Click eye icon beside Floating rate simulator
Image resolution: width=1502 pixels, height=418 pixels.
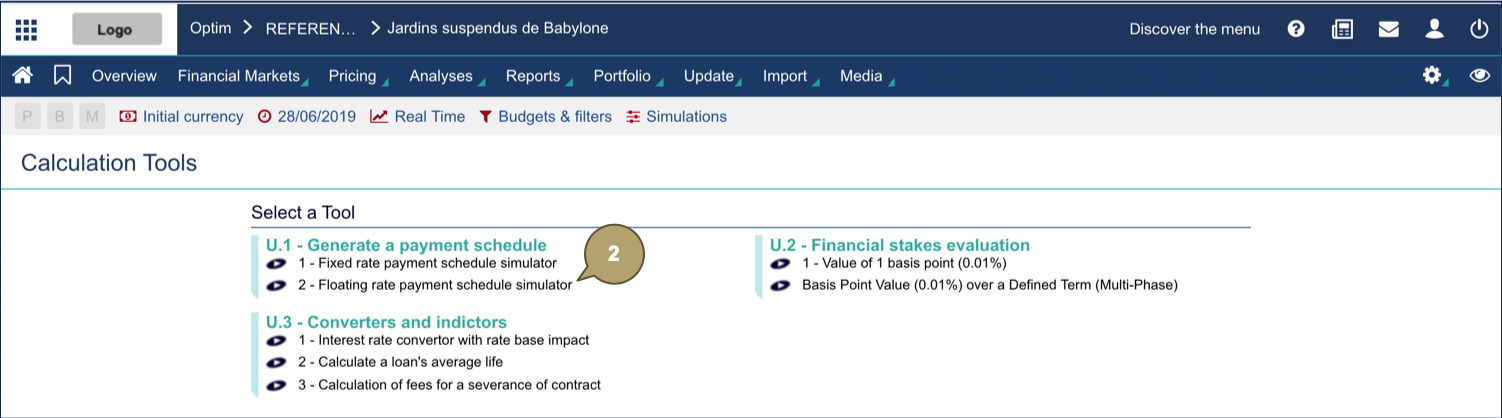click(x=277, y=286)
